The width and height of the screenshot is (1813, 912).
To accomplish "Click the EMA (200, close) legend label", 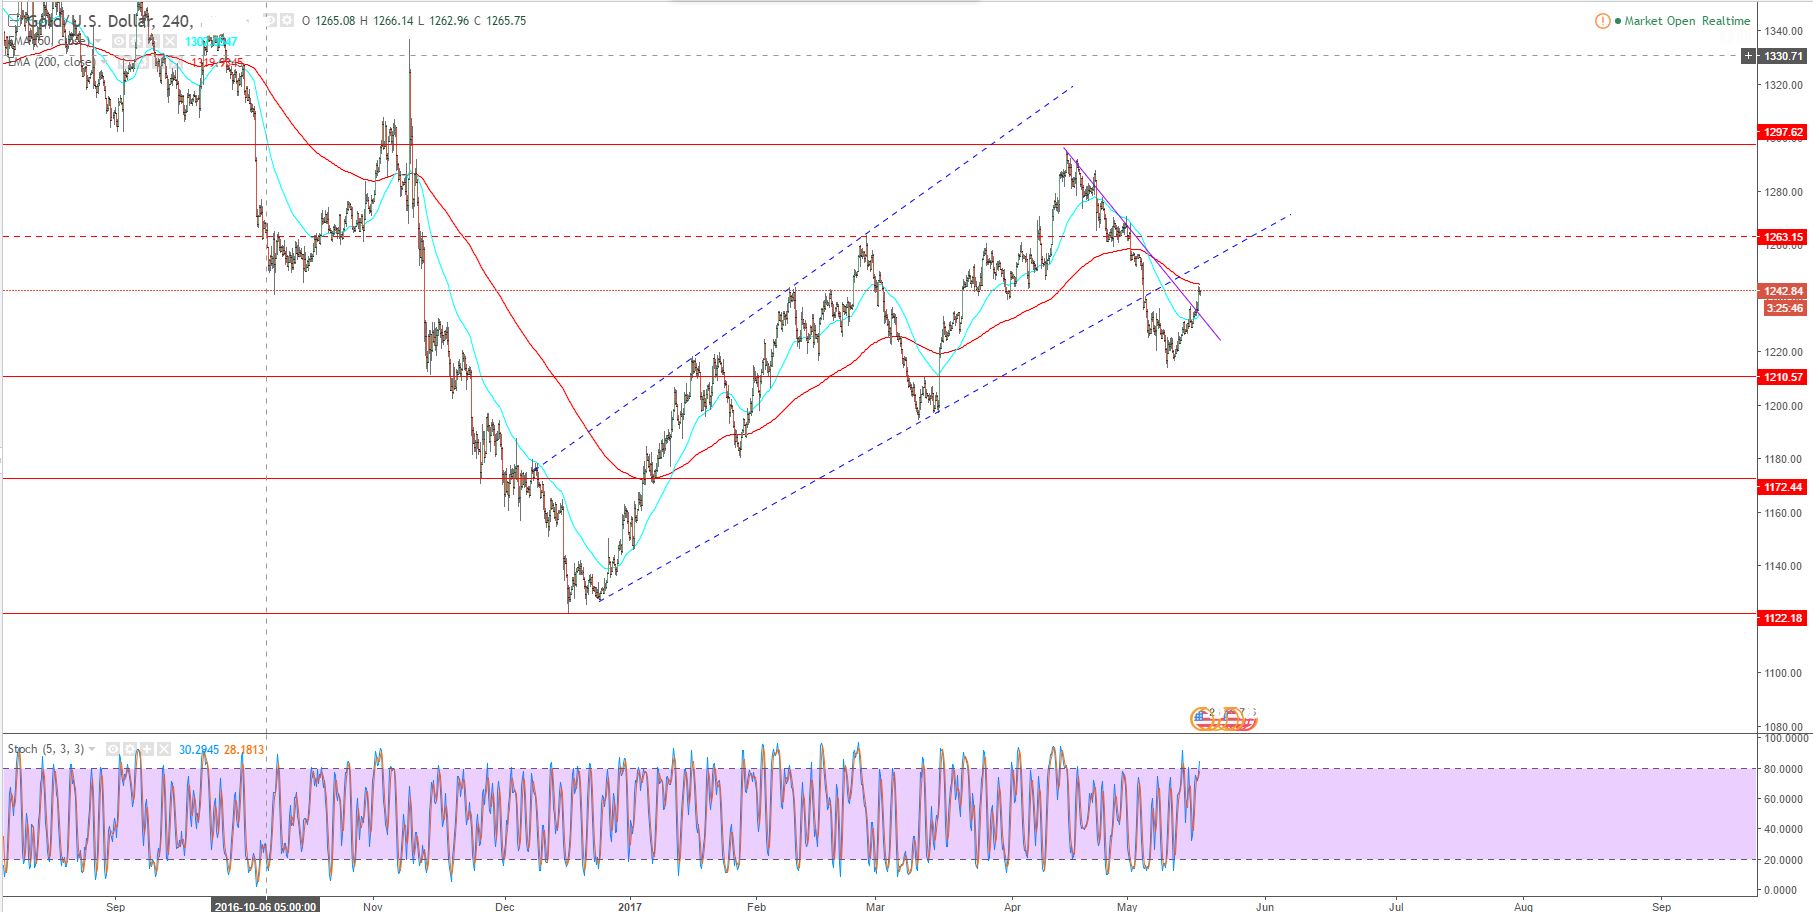I will (x=49, y=62).
